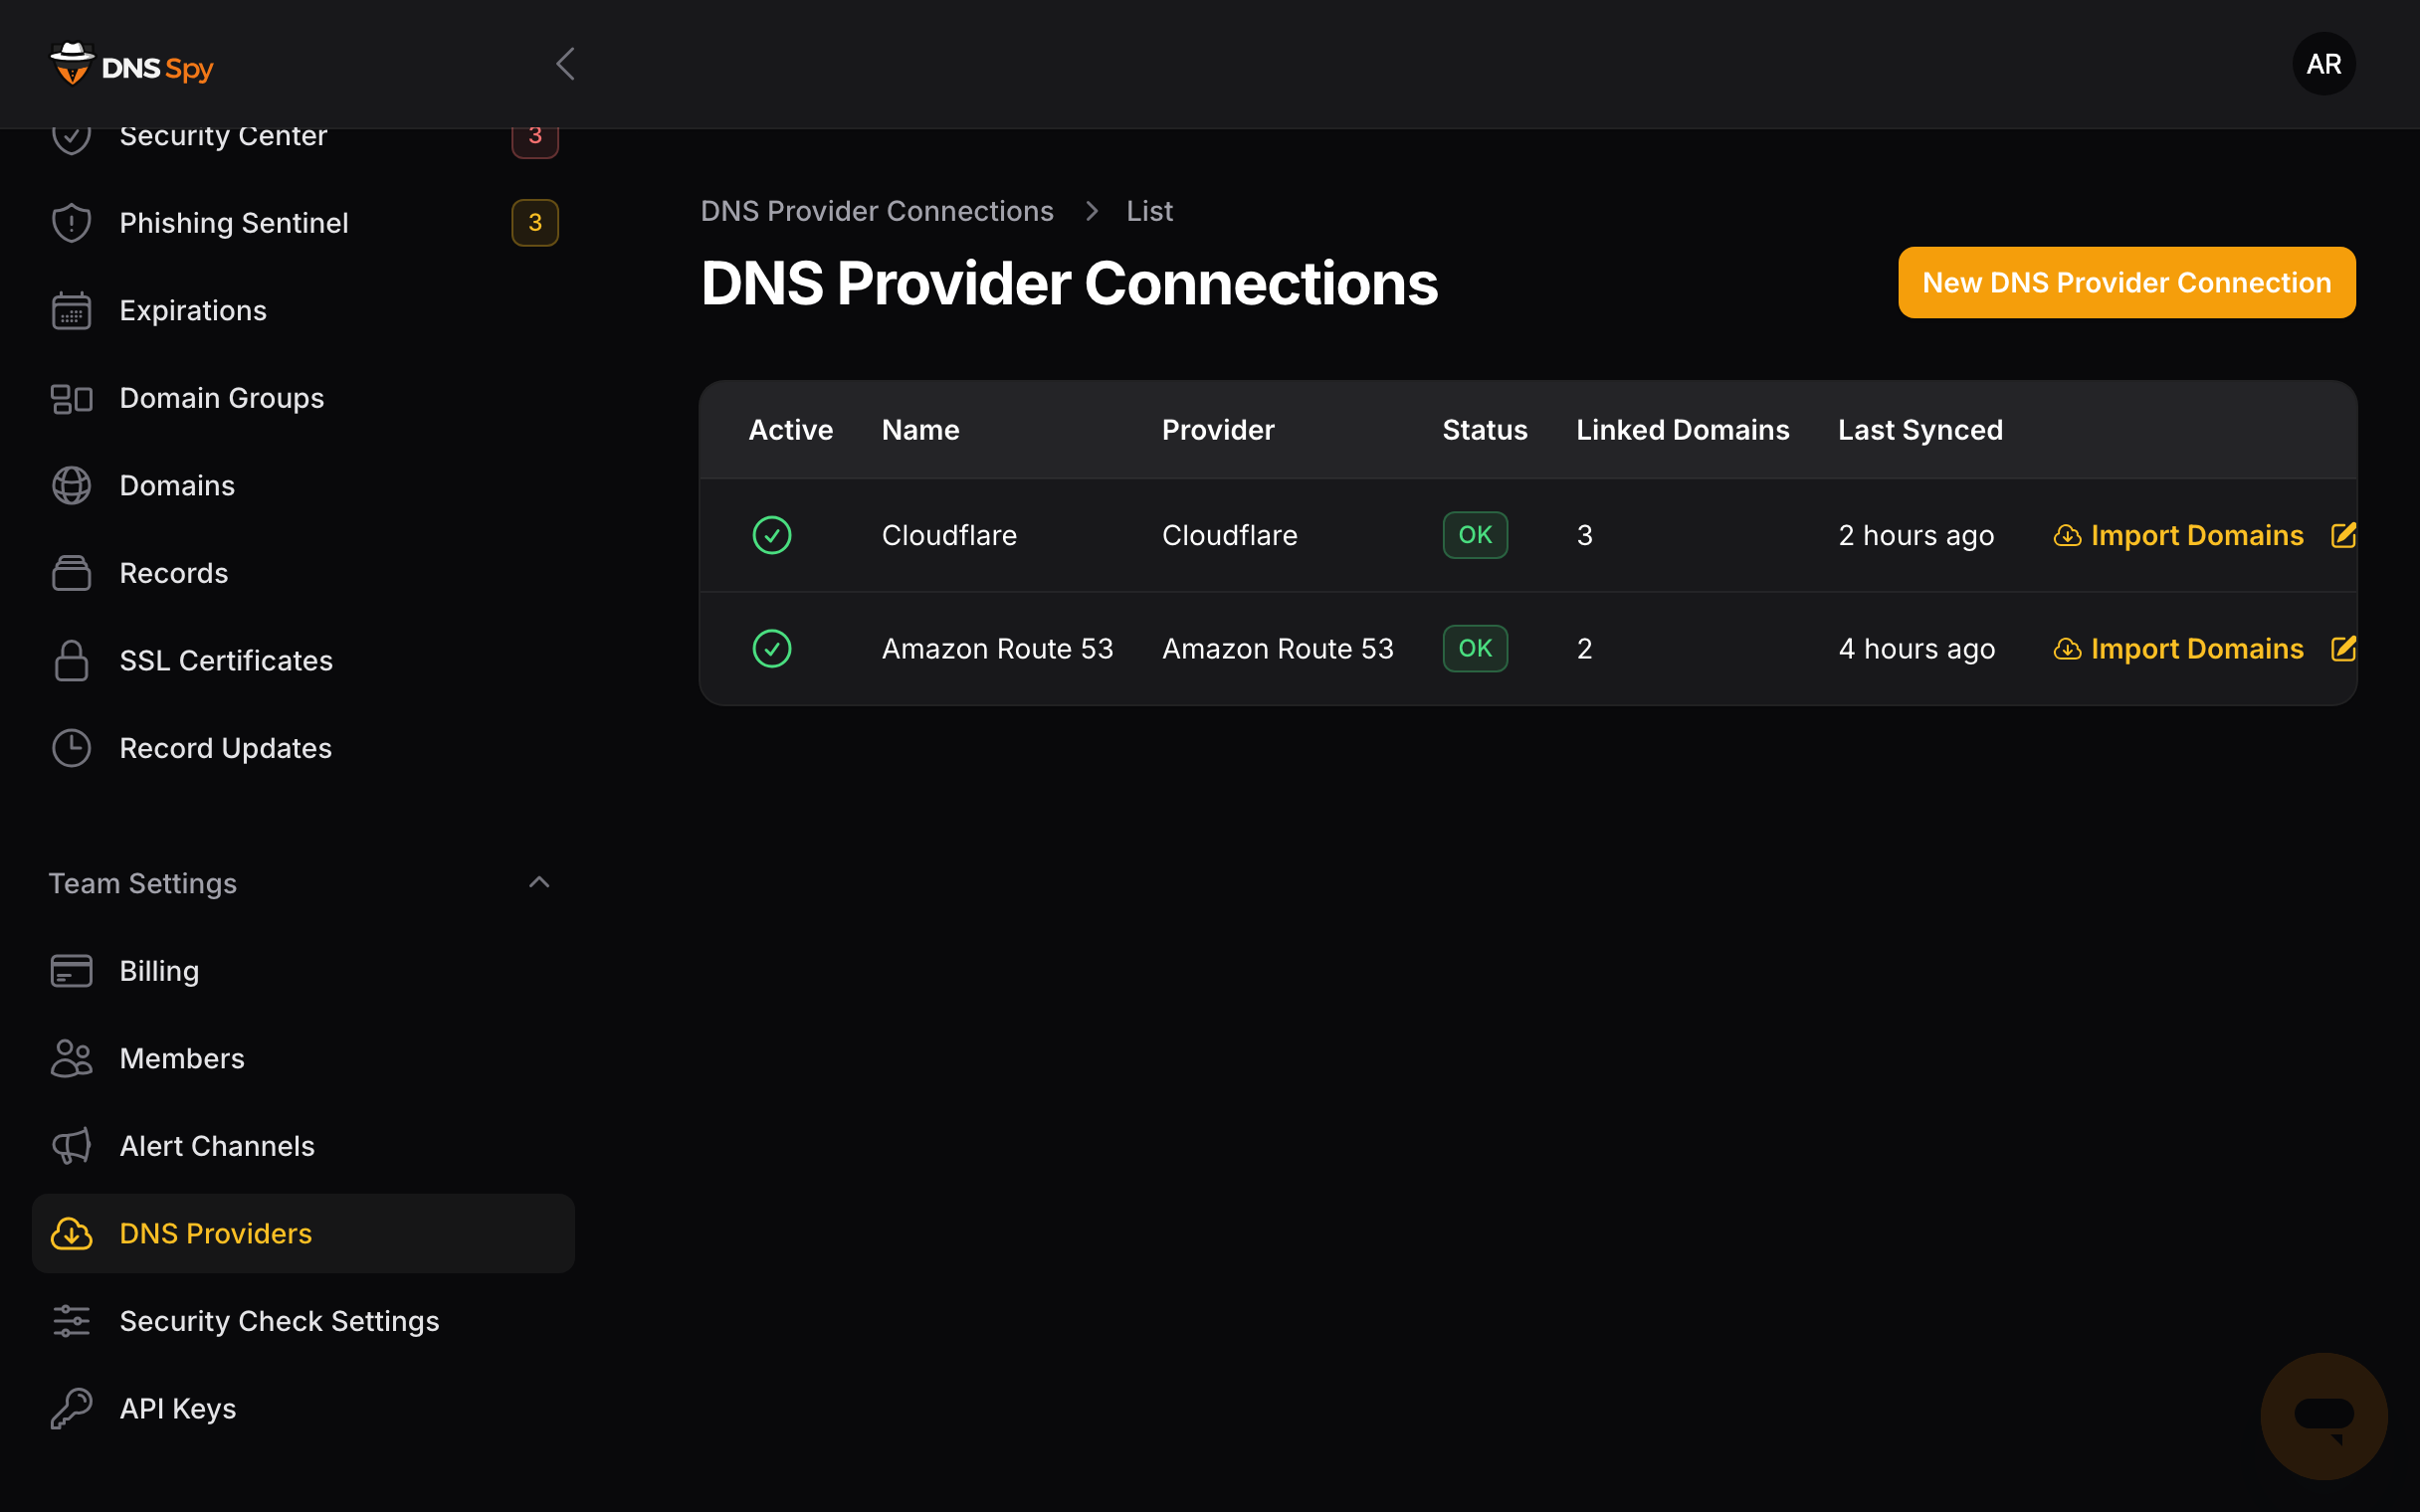
Task: Click the DNS Providers cloud icon
Action: click(71, 1233)
